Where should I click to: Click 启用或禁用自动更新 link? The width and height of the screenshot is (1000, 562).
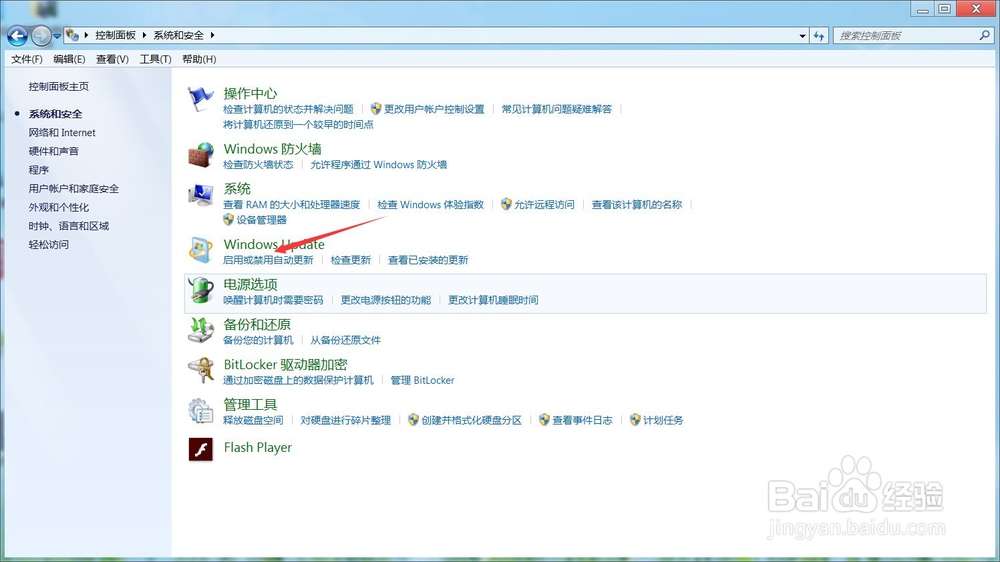pyautogui.click(x=268, y=260)
